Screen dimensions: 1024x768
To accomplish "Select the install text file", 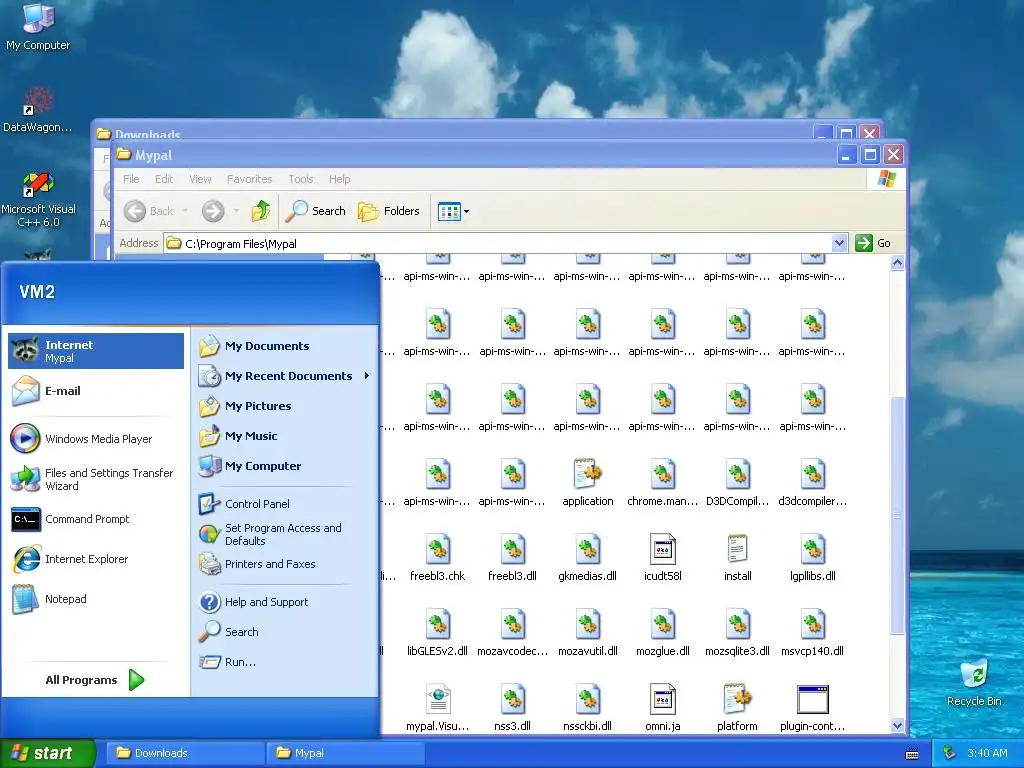I will coord(737,557).
